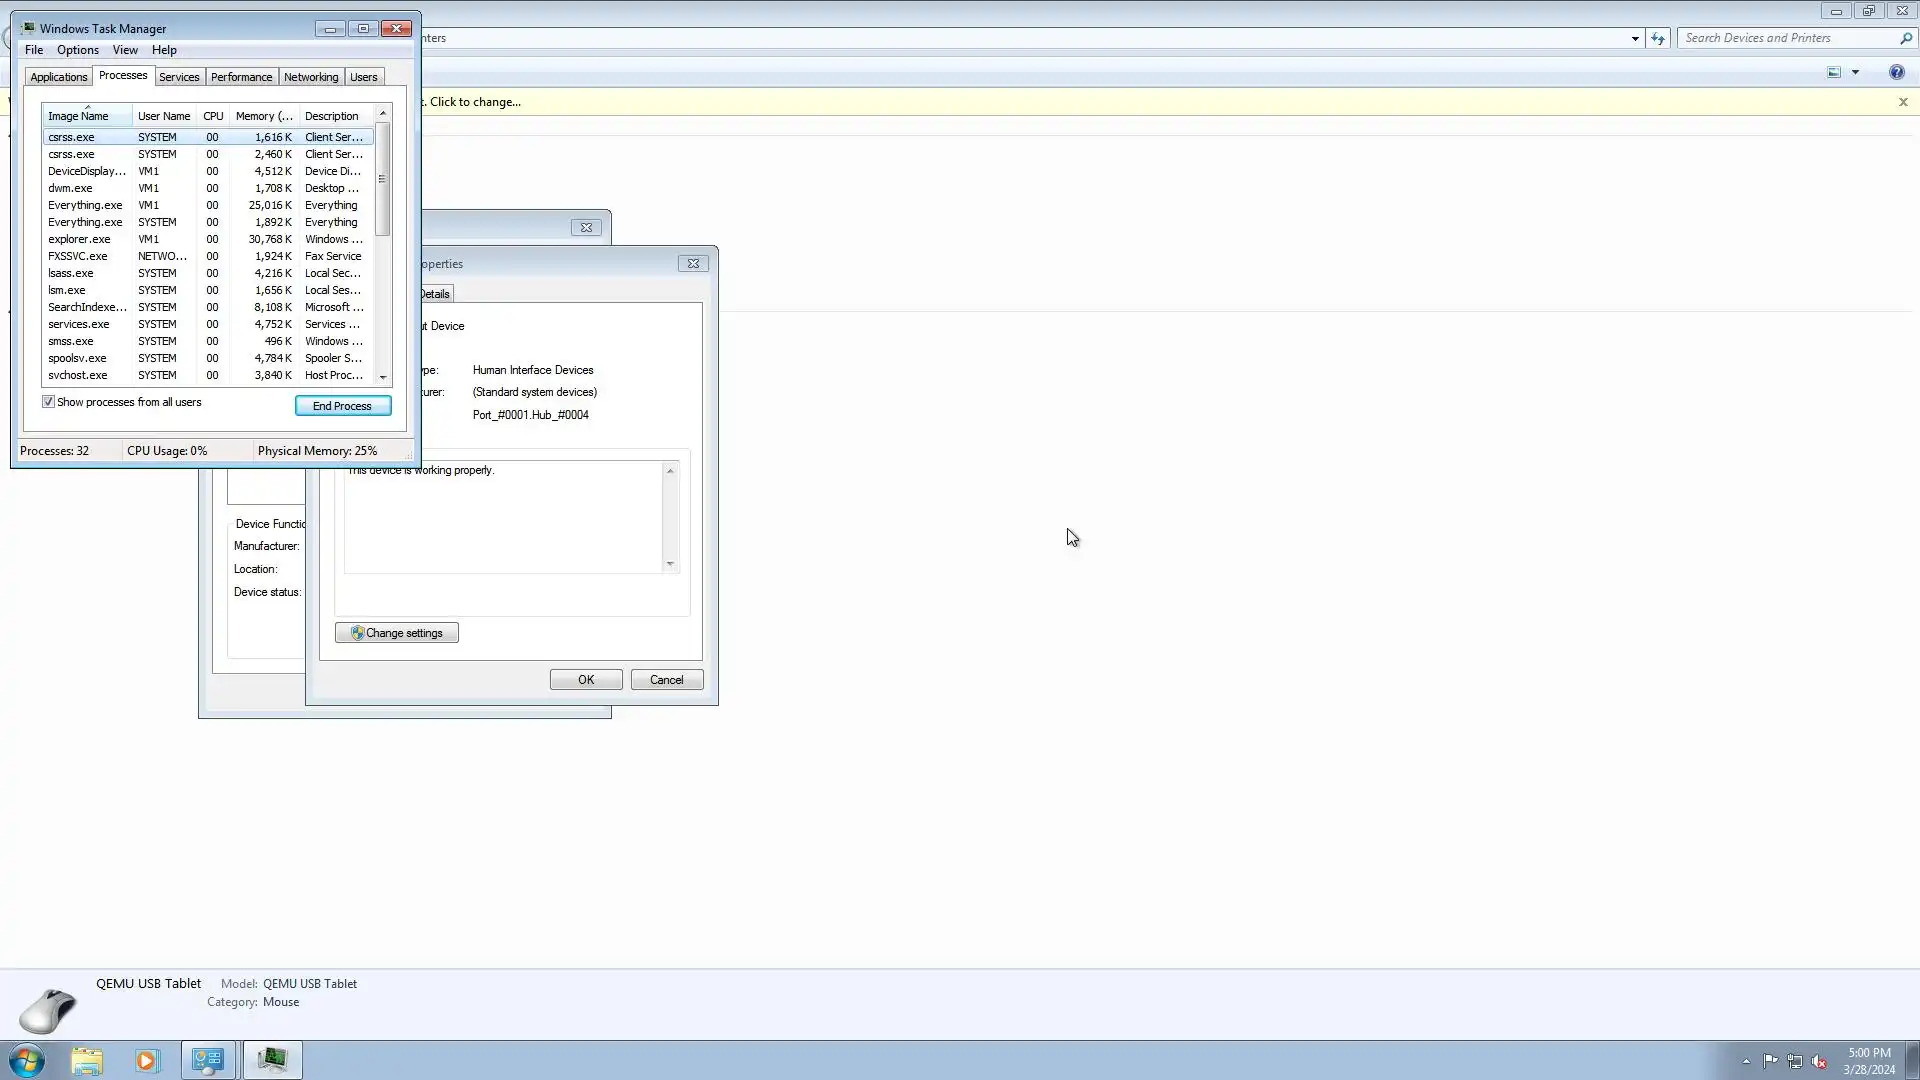Launch Windows Media Player taskbar icon
1920x1080 pixels.
(x=147, y=1060)
